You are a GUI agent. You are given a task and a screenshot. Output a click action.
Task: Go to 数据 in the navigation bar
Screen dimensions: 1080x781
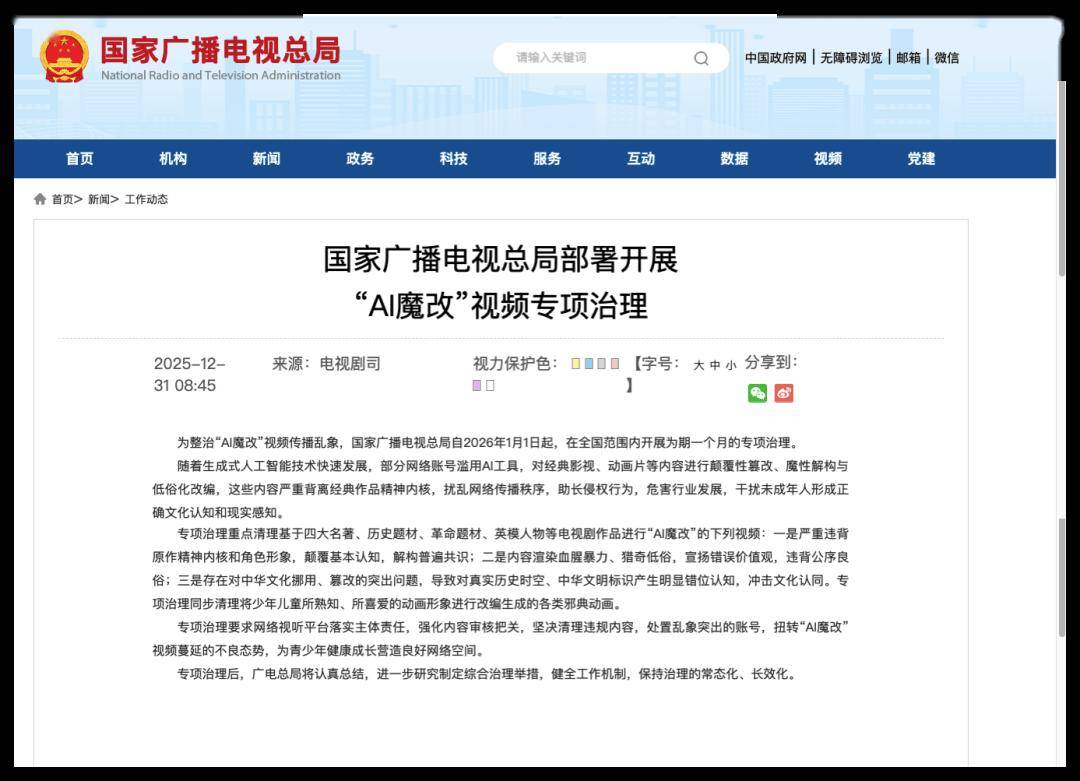(734, 159)
